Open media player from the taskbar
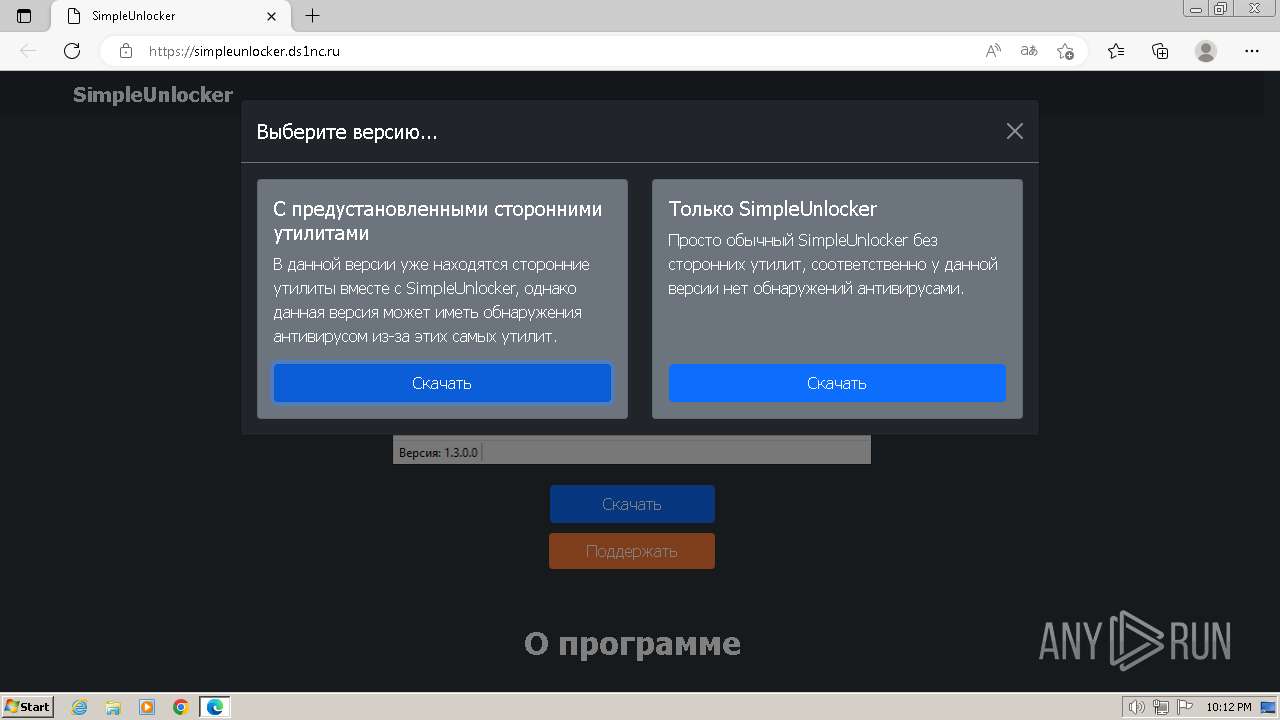The width and height of the screenshot is (1280, 720). (x=147, y=707)
